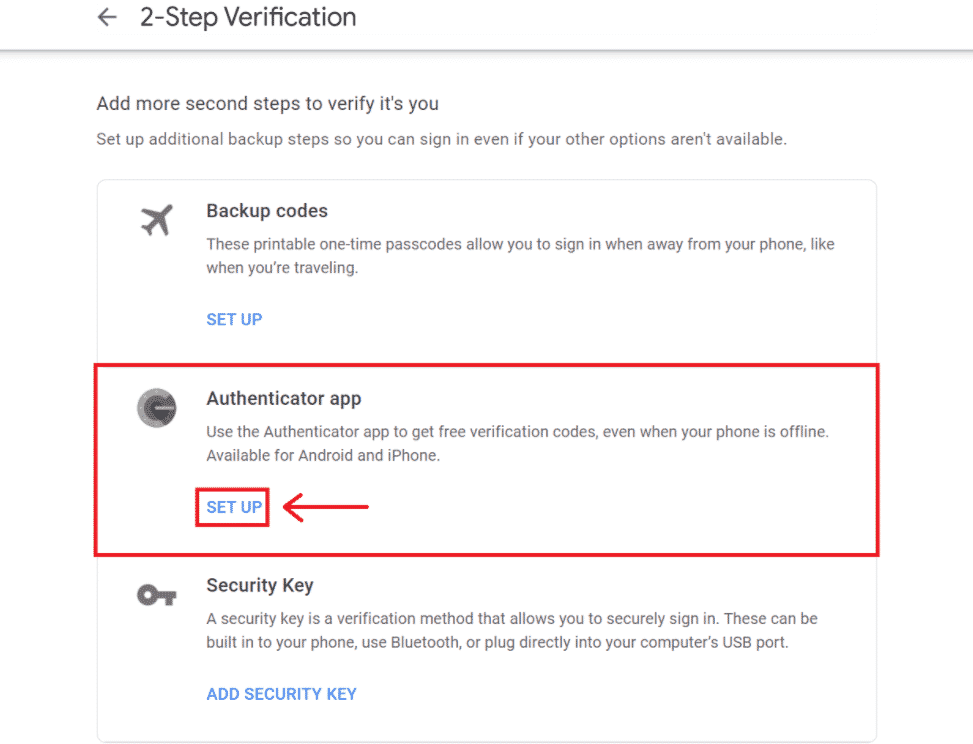Click ADD SECURITY KEY

point(281,693)
